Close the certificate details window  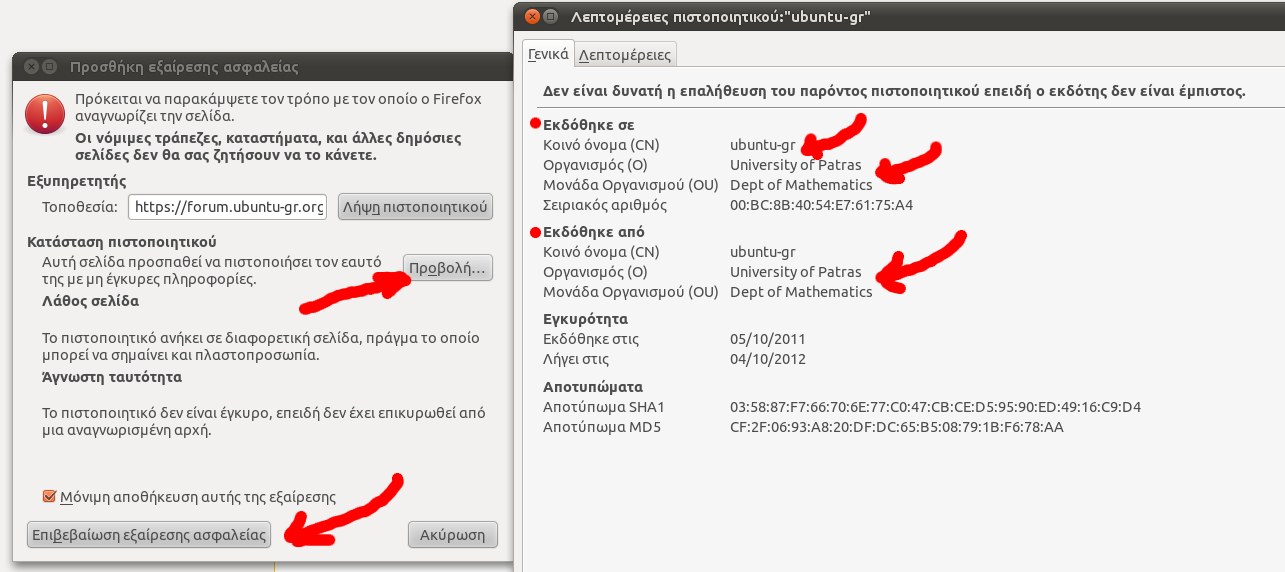tap(531, 16)
